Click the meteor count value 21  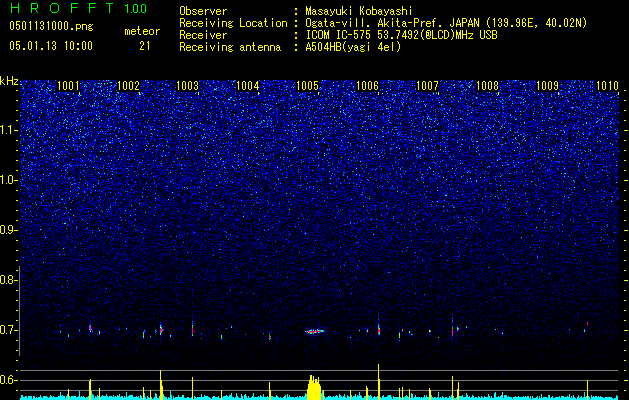144,46
